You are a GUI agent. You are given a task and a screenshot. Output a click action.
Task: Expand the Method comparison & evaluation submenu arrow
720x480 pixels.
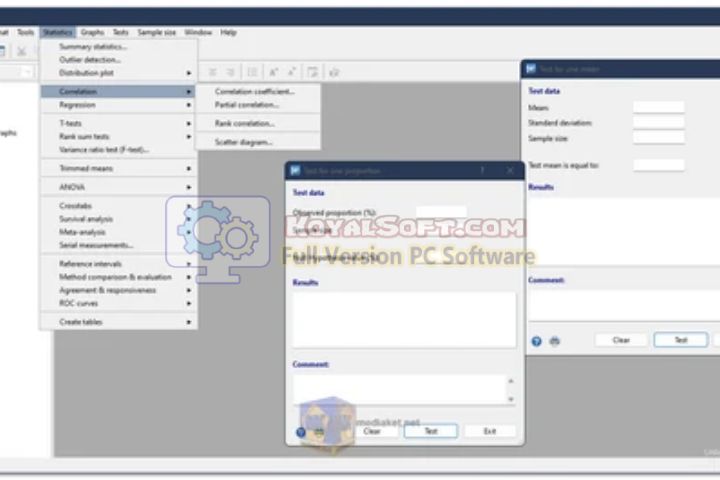pos(188,277)
